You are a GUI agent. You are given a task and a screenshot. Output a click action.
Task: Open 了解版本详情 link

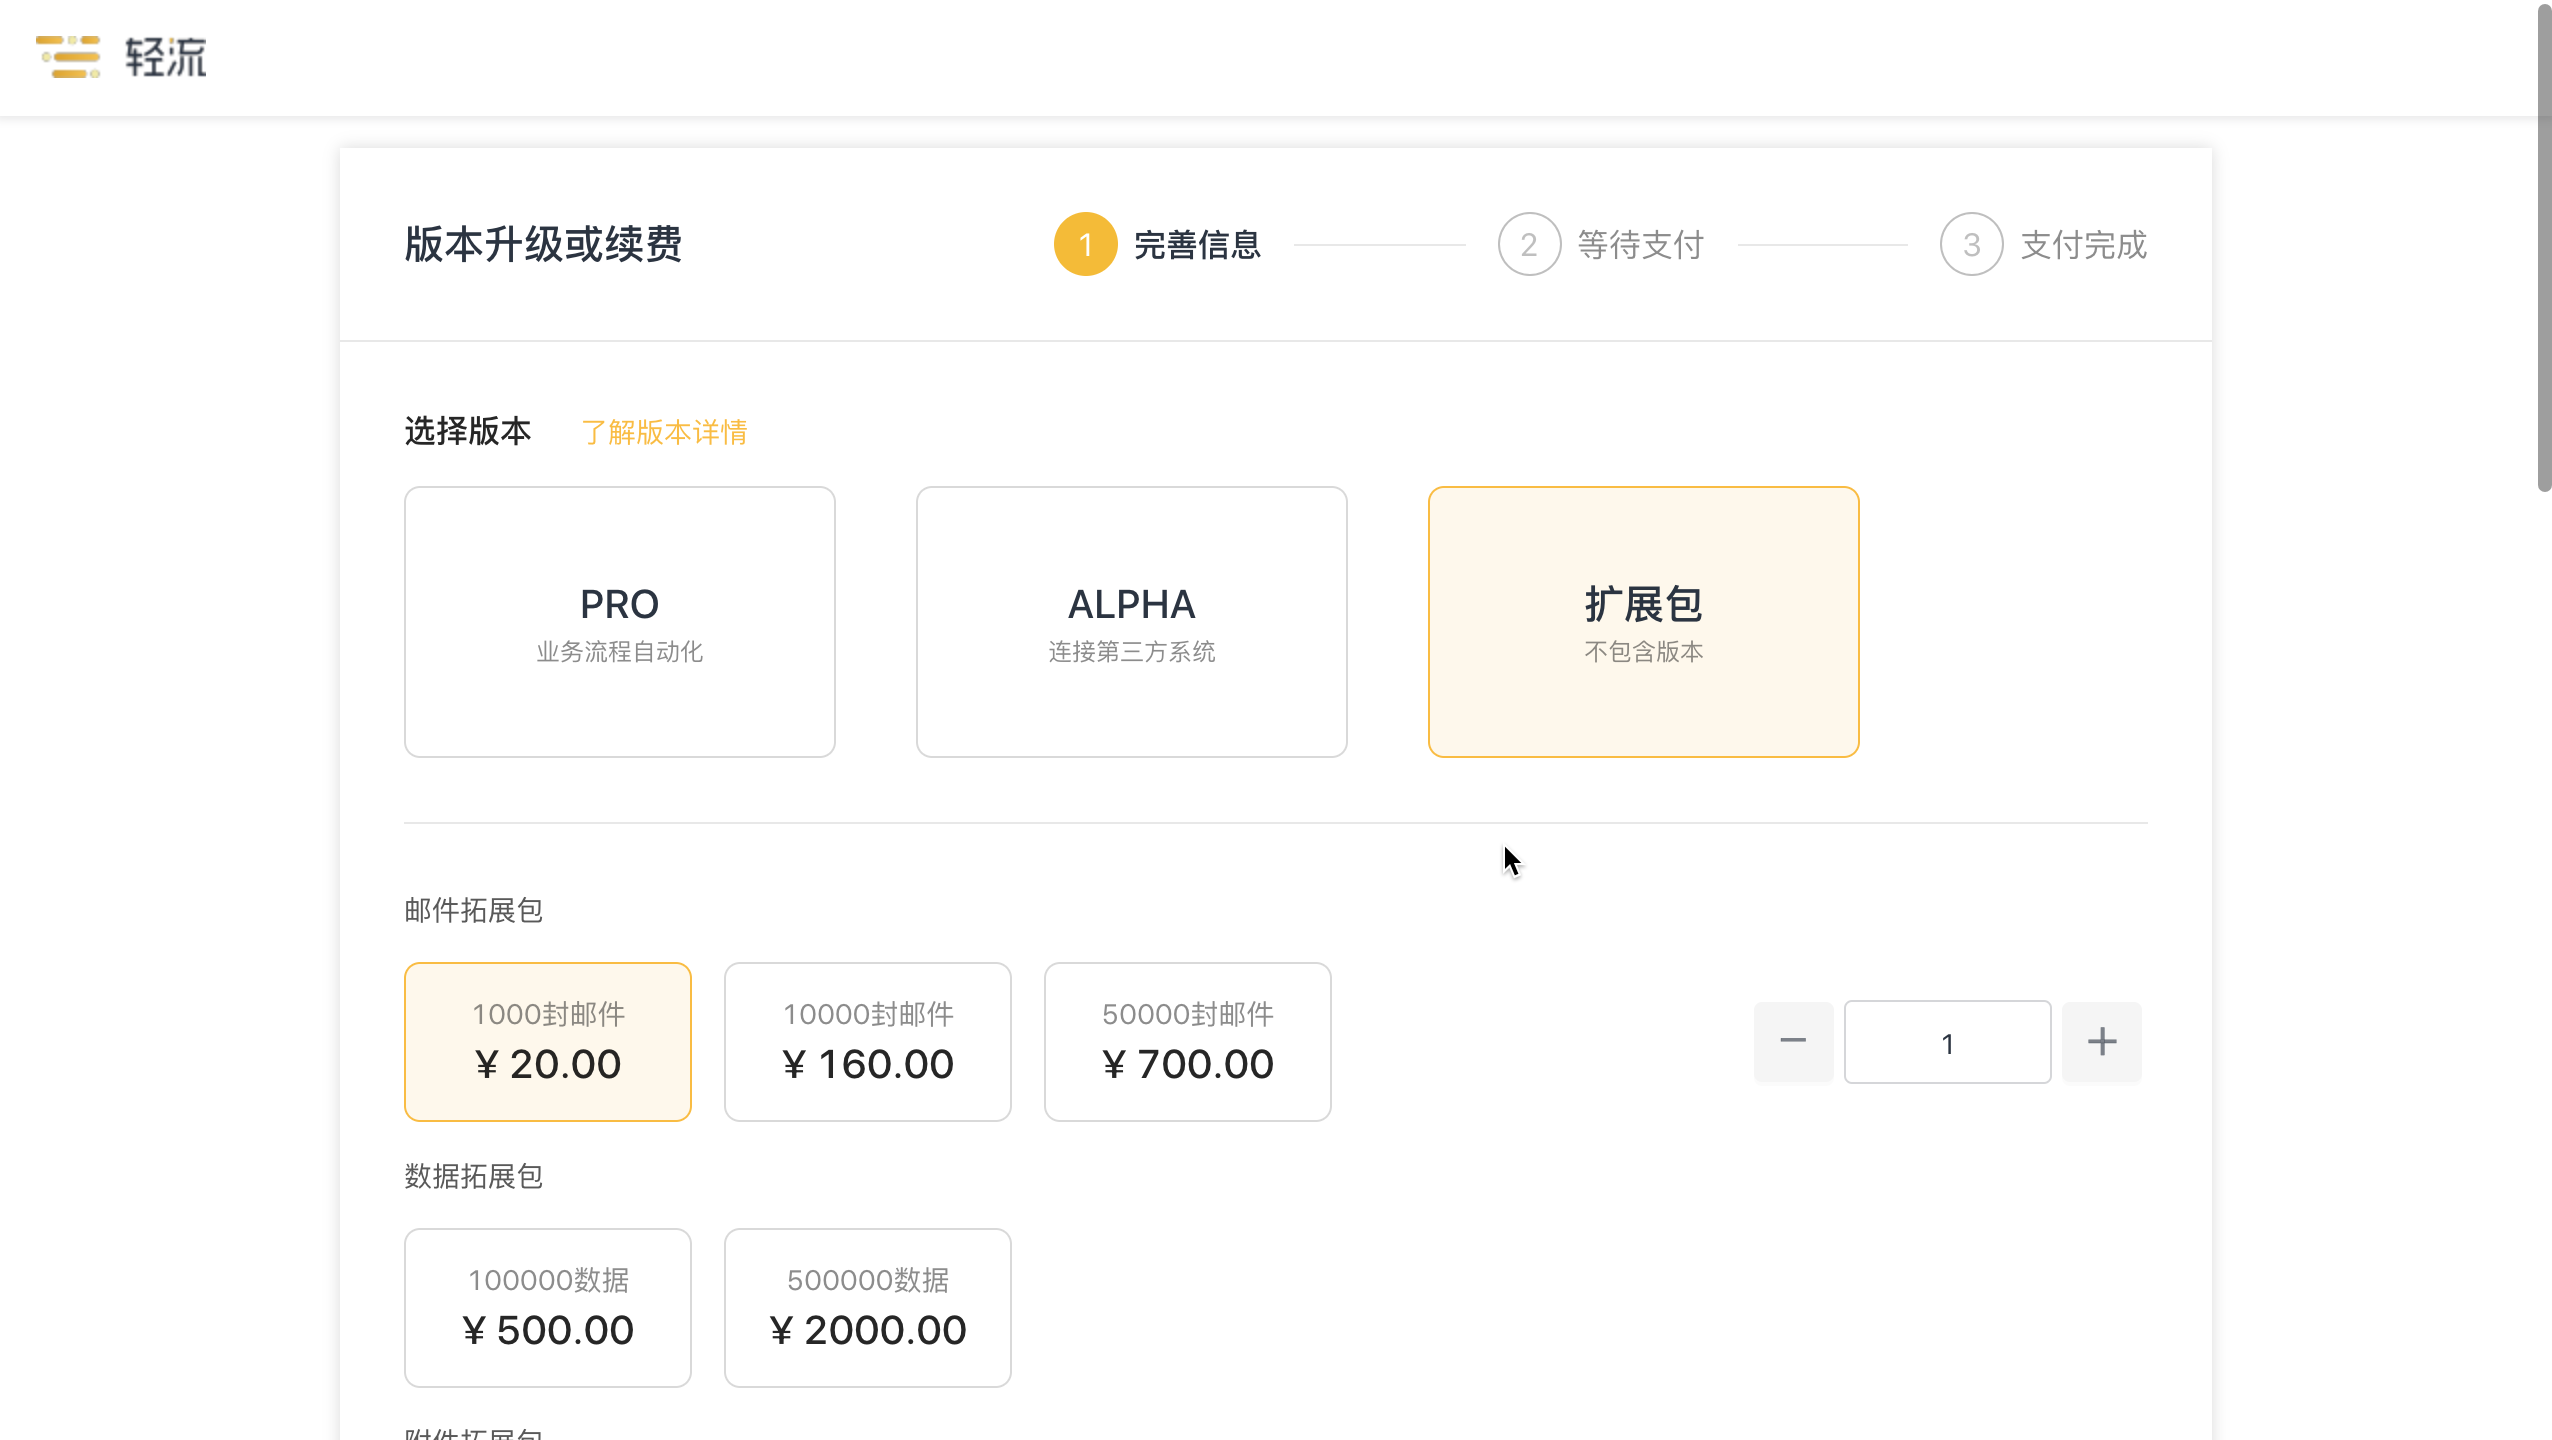[x=664, y=432]
